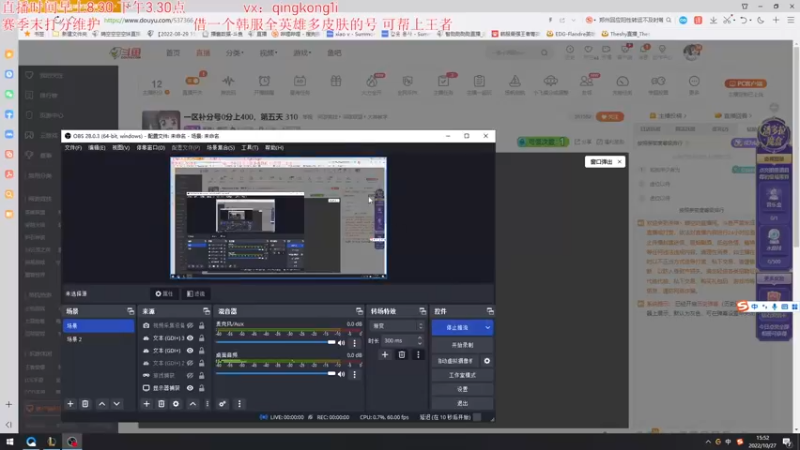The image size is (800, 450).
Task: Open advanced audio properties gears icon
Action: 222,404
